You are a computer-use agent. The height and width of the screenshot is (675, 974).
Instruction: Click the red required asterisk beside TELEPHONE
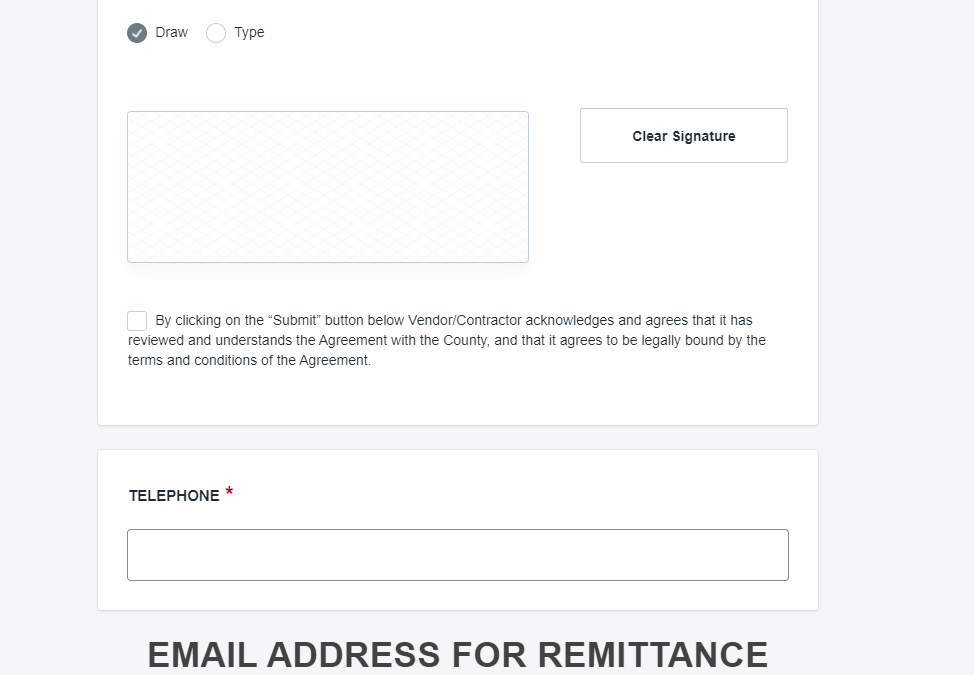pyautogui.click(x=229, y=492)
